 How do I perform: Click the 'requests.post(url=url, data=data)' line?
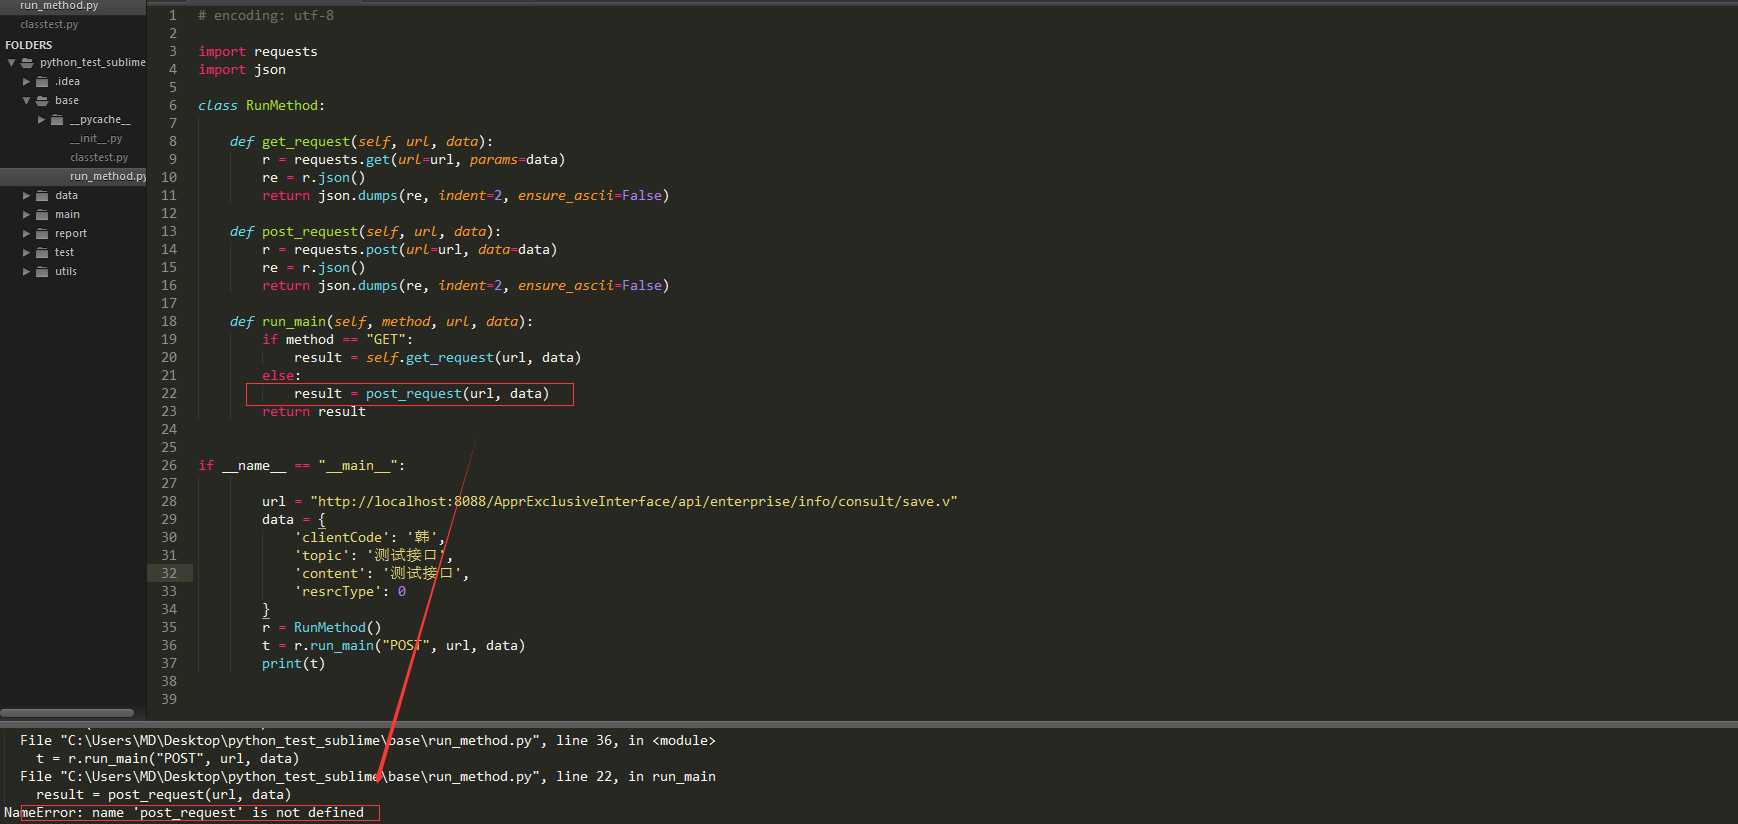[x=410, y=250]
